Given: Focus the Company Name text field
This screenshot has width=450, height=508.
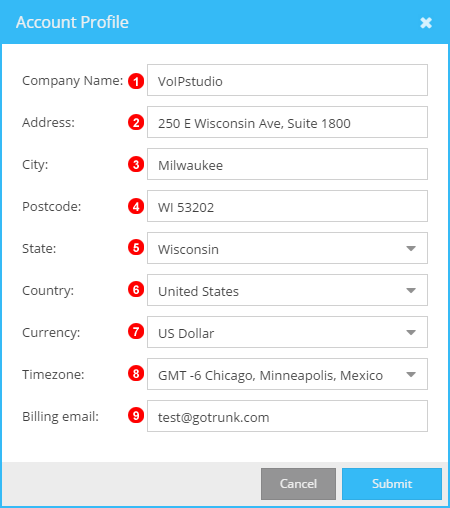Looking at the screenshot, I should tap(287, 80).
